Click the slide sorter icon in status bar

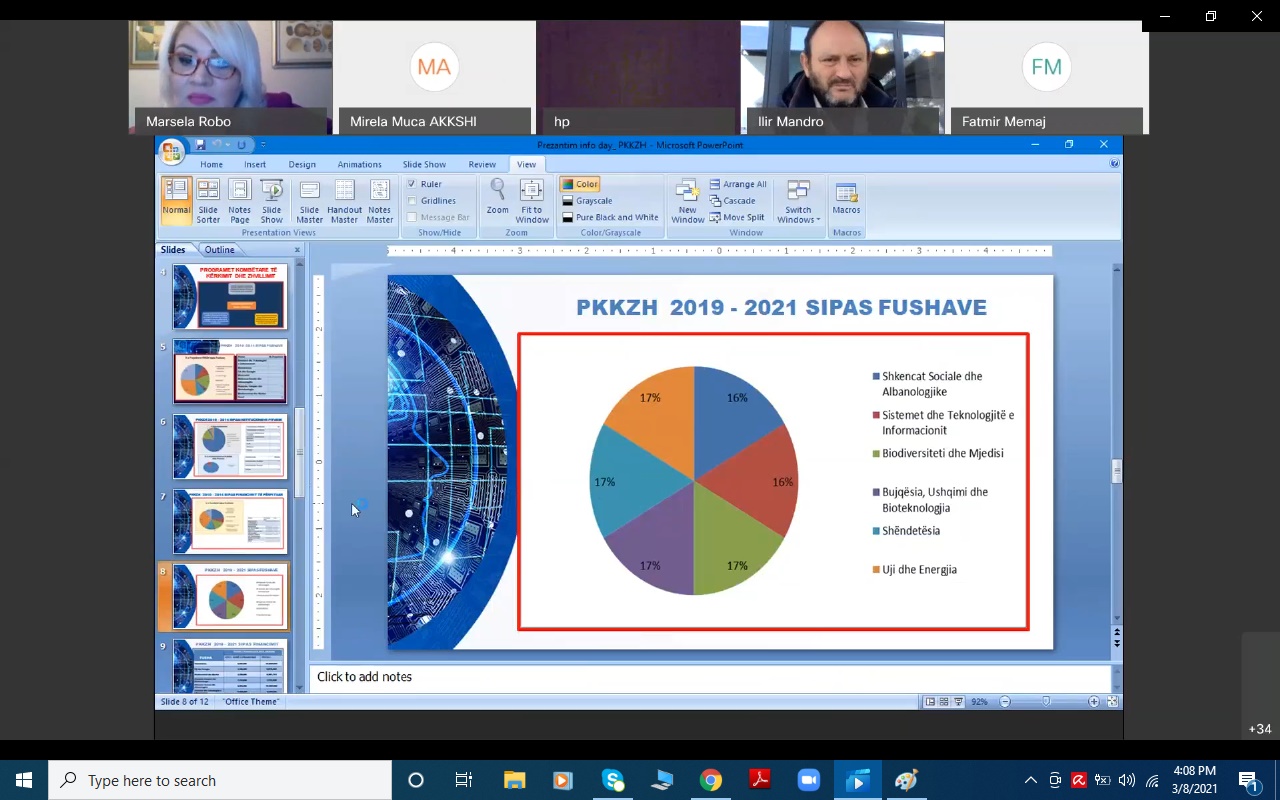(944, 702)
